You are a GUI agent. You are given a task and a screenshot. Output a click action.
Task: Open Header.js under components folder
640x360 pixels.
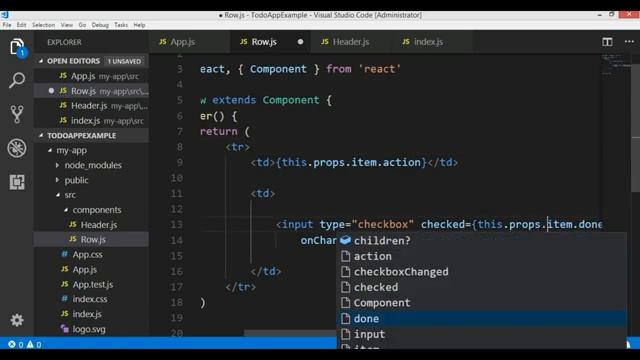point(91,224)
